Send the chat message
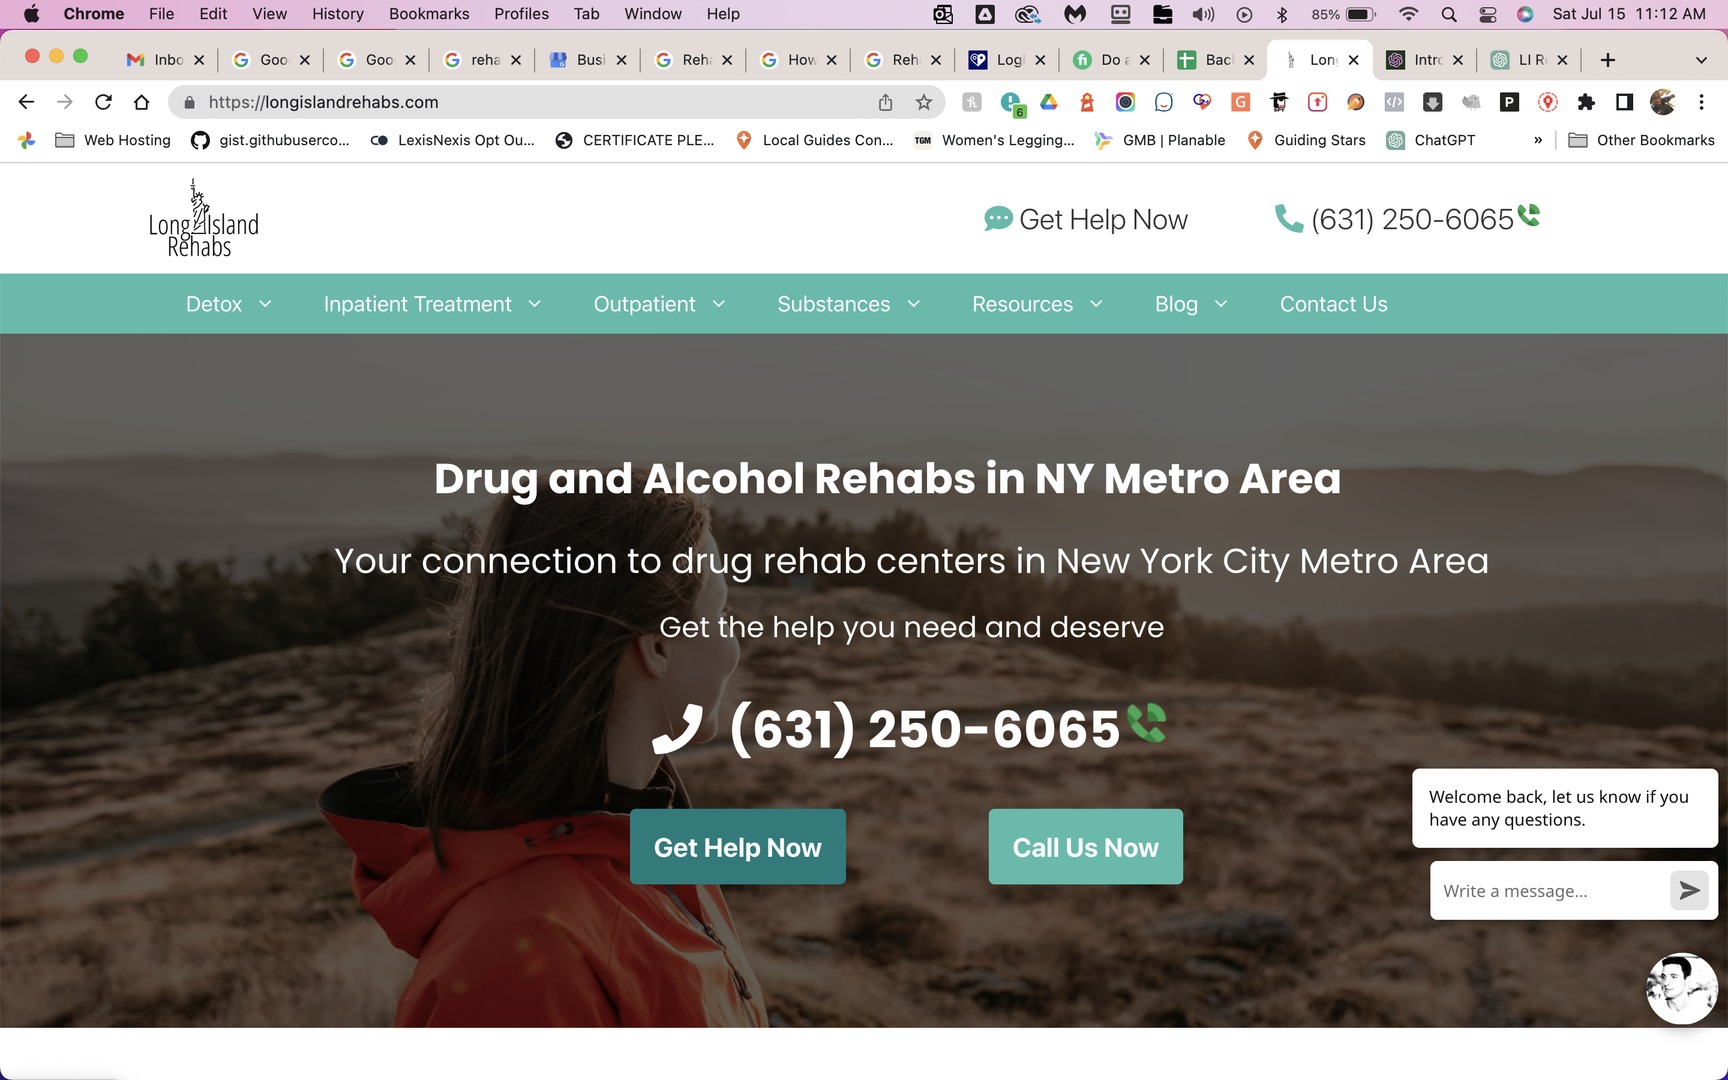1728x1080 pixels. coord(1689,890)
